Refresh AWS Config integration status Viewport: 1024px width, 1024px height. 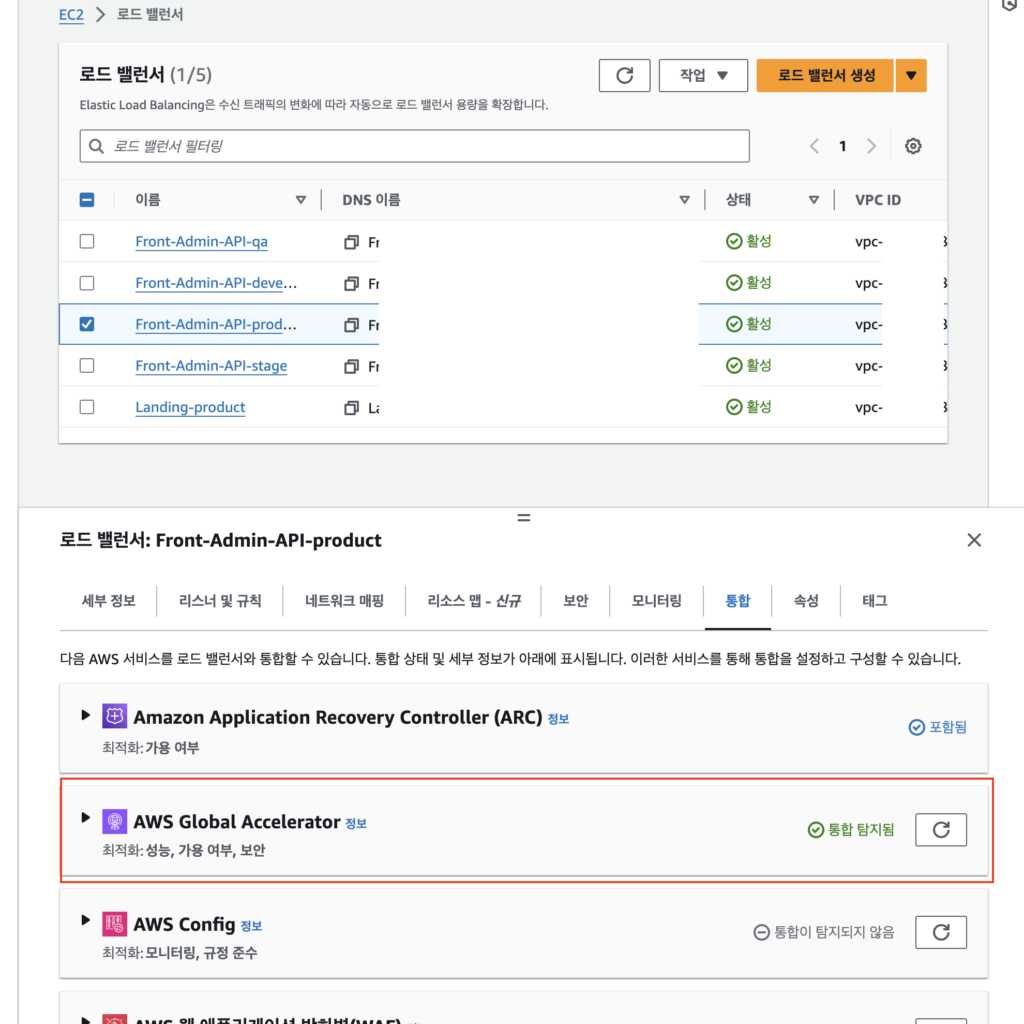pyautogui.click(x=940, y=931)
